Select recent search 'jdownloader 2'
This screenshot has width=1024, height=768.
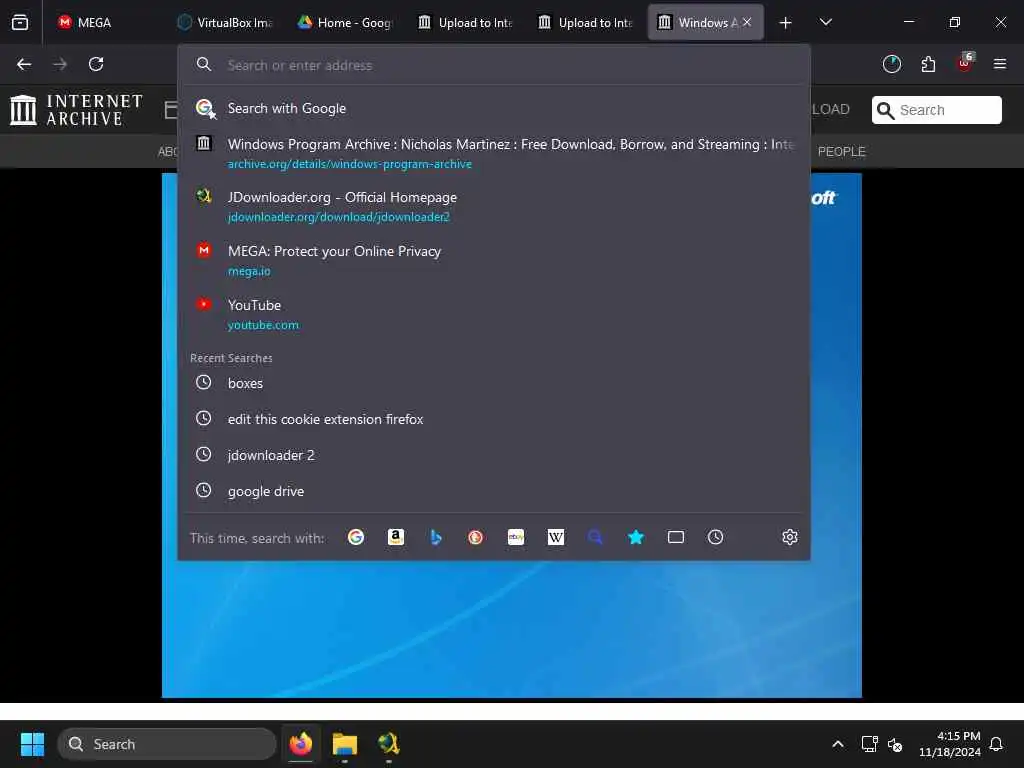coord(494,455)
